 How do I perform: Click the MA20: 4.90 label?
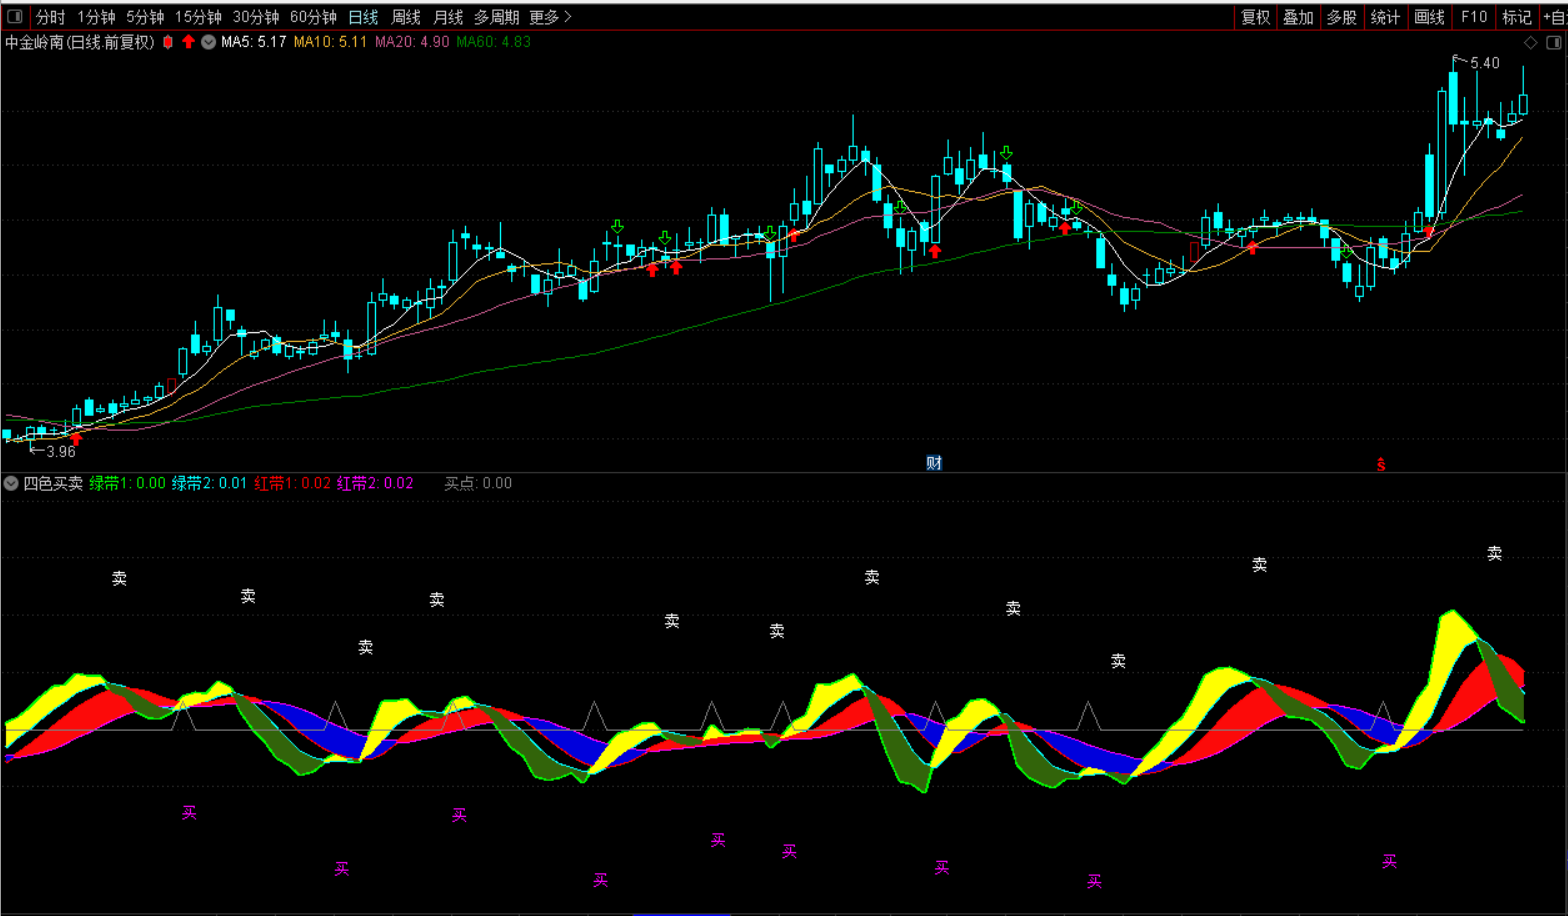pyautogui.click(x=412, y=42)
